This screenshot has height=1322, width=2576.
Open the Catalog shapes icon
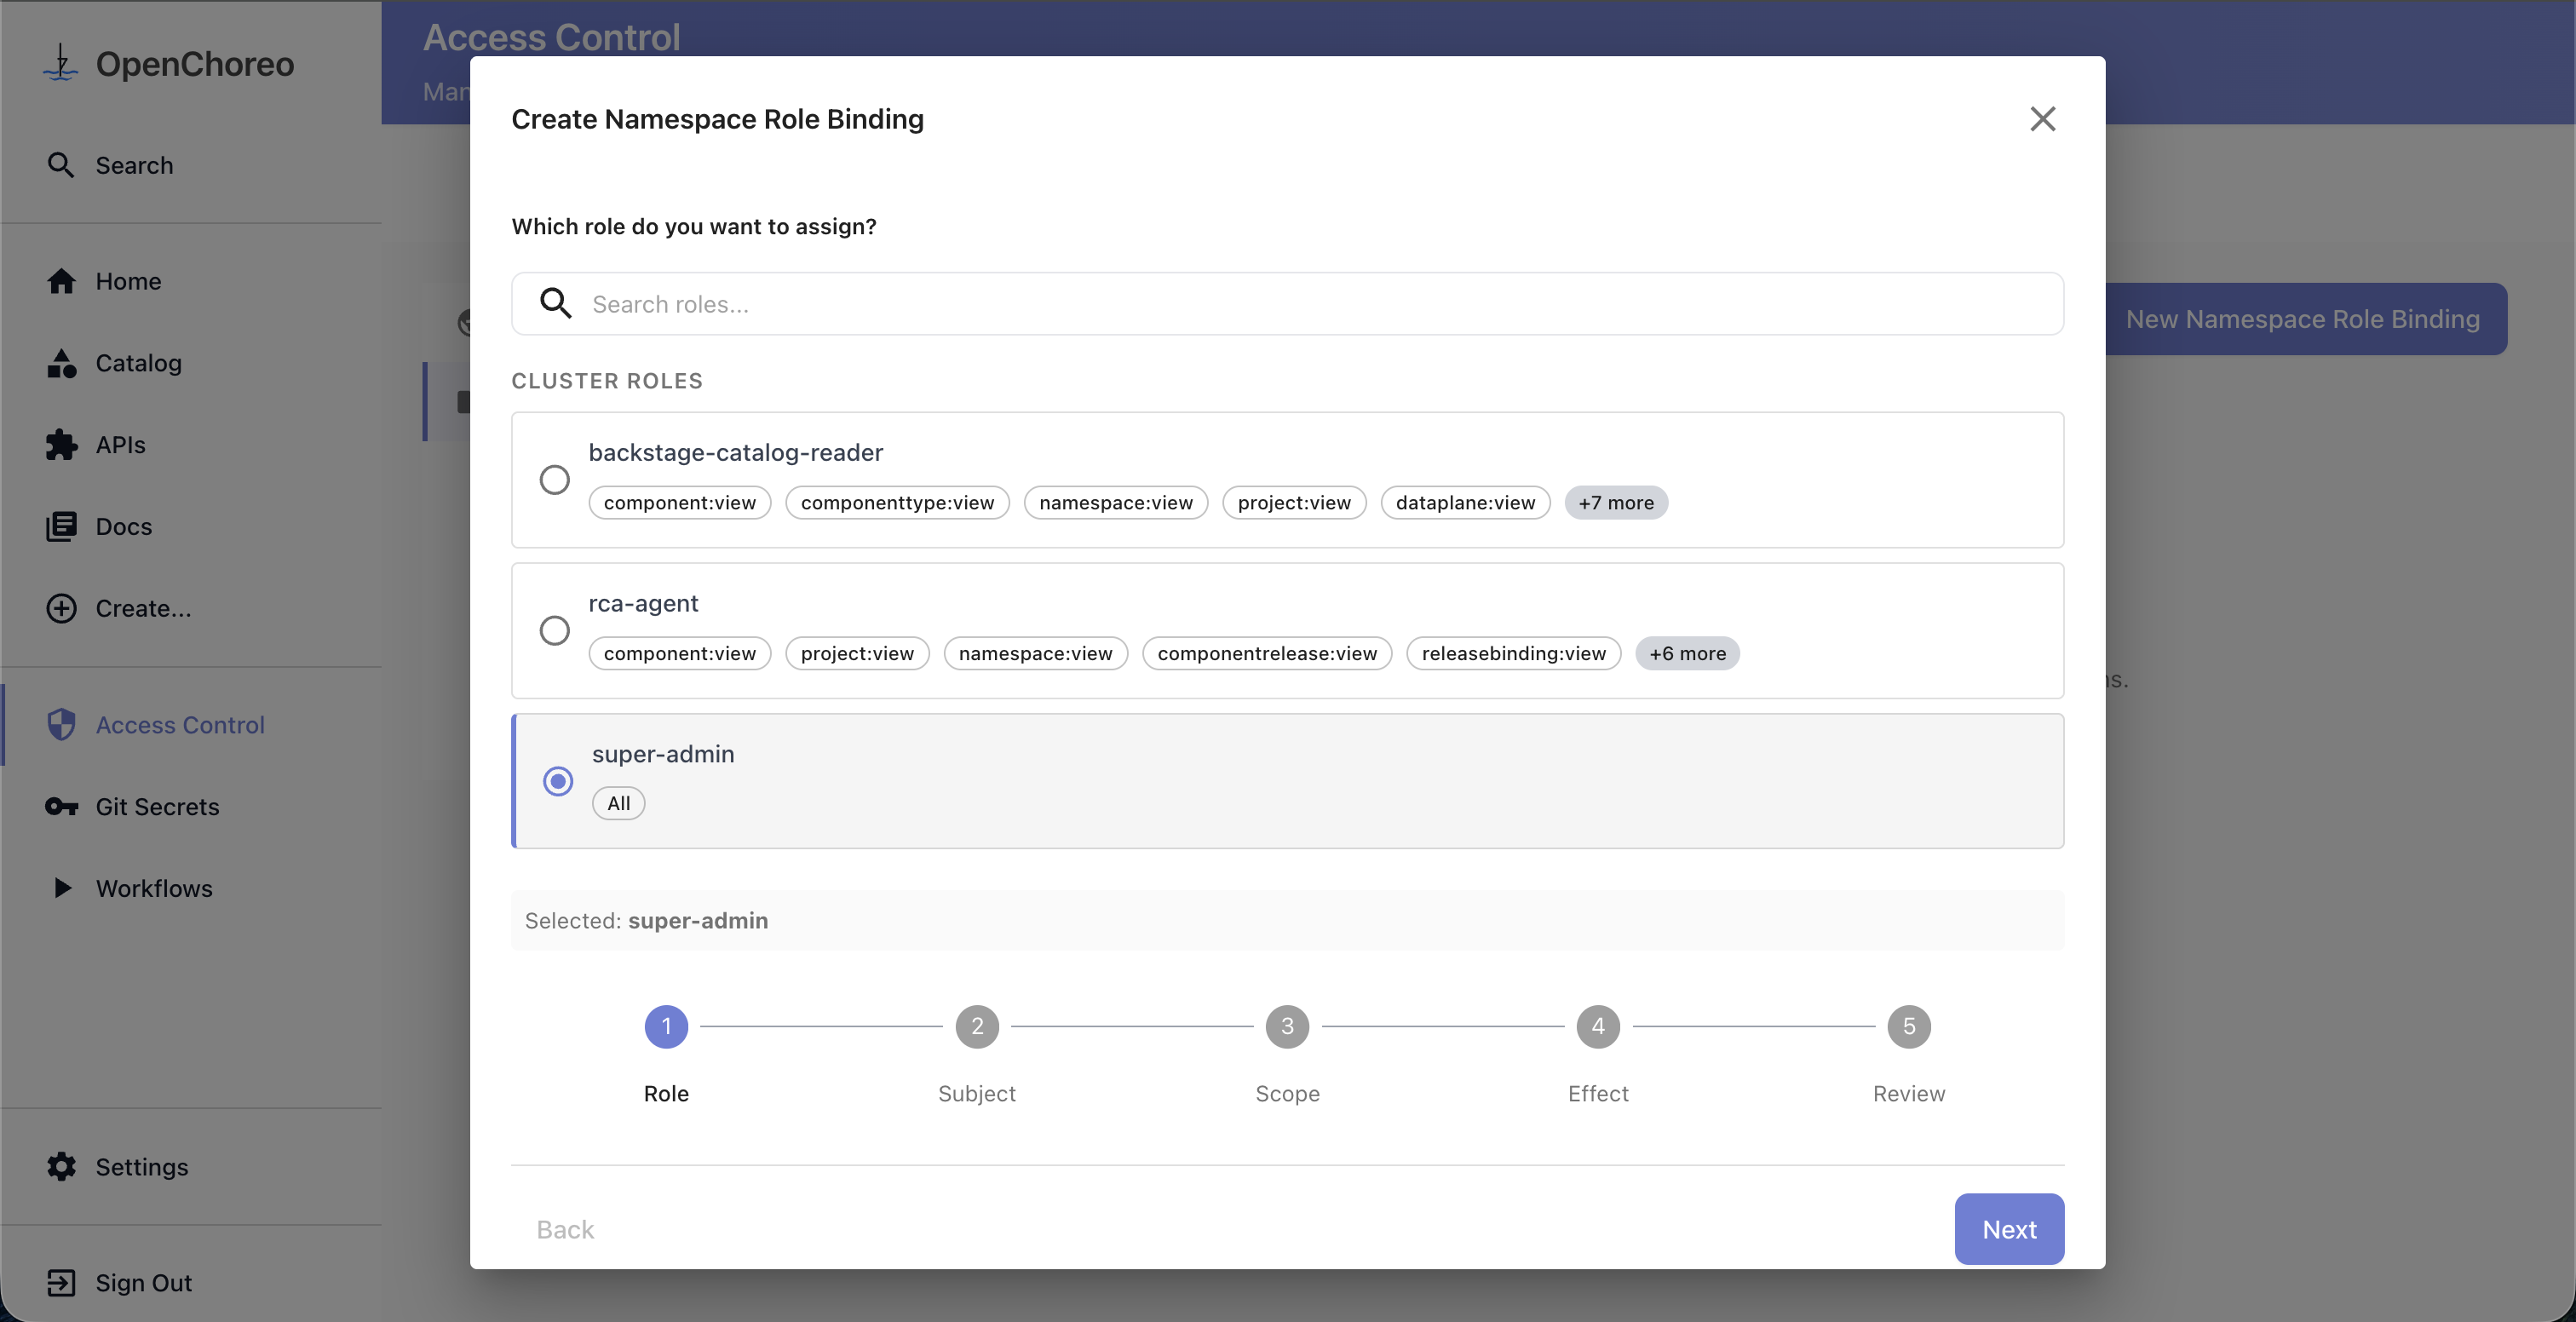coord(61,363)
